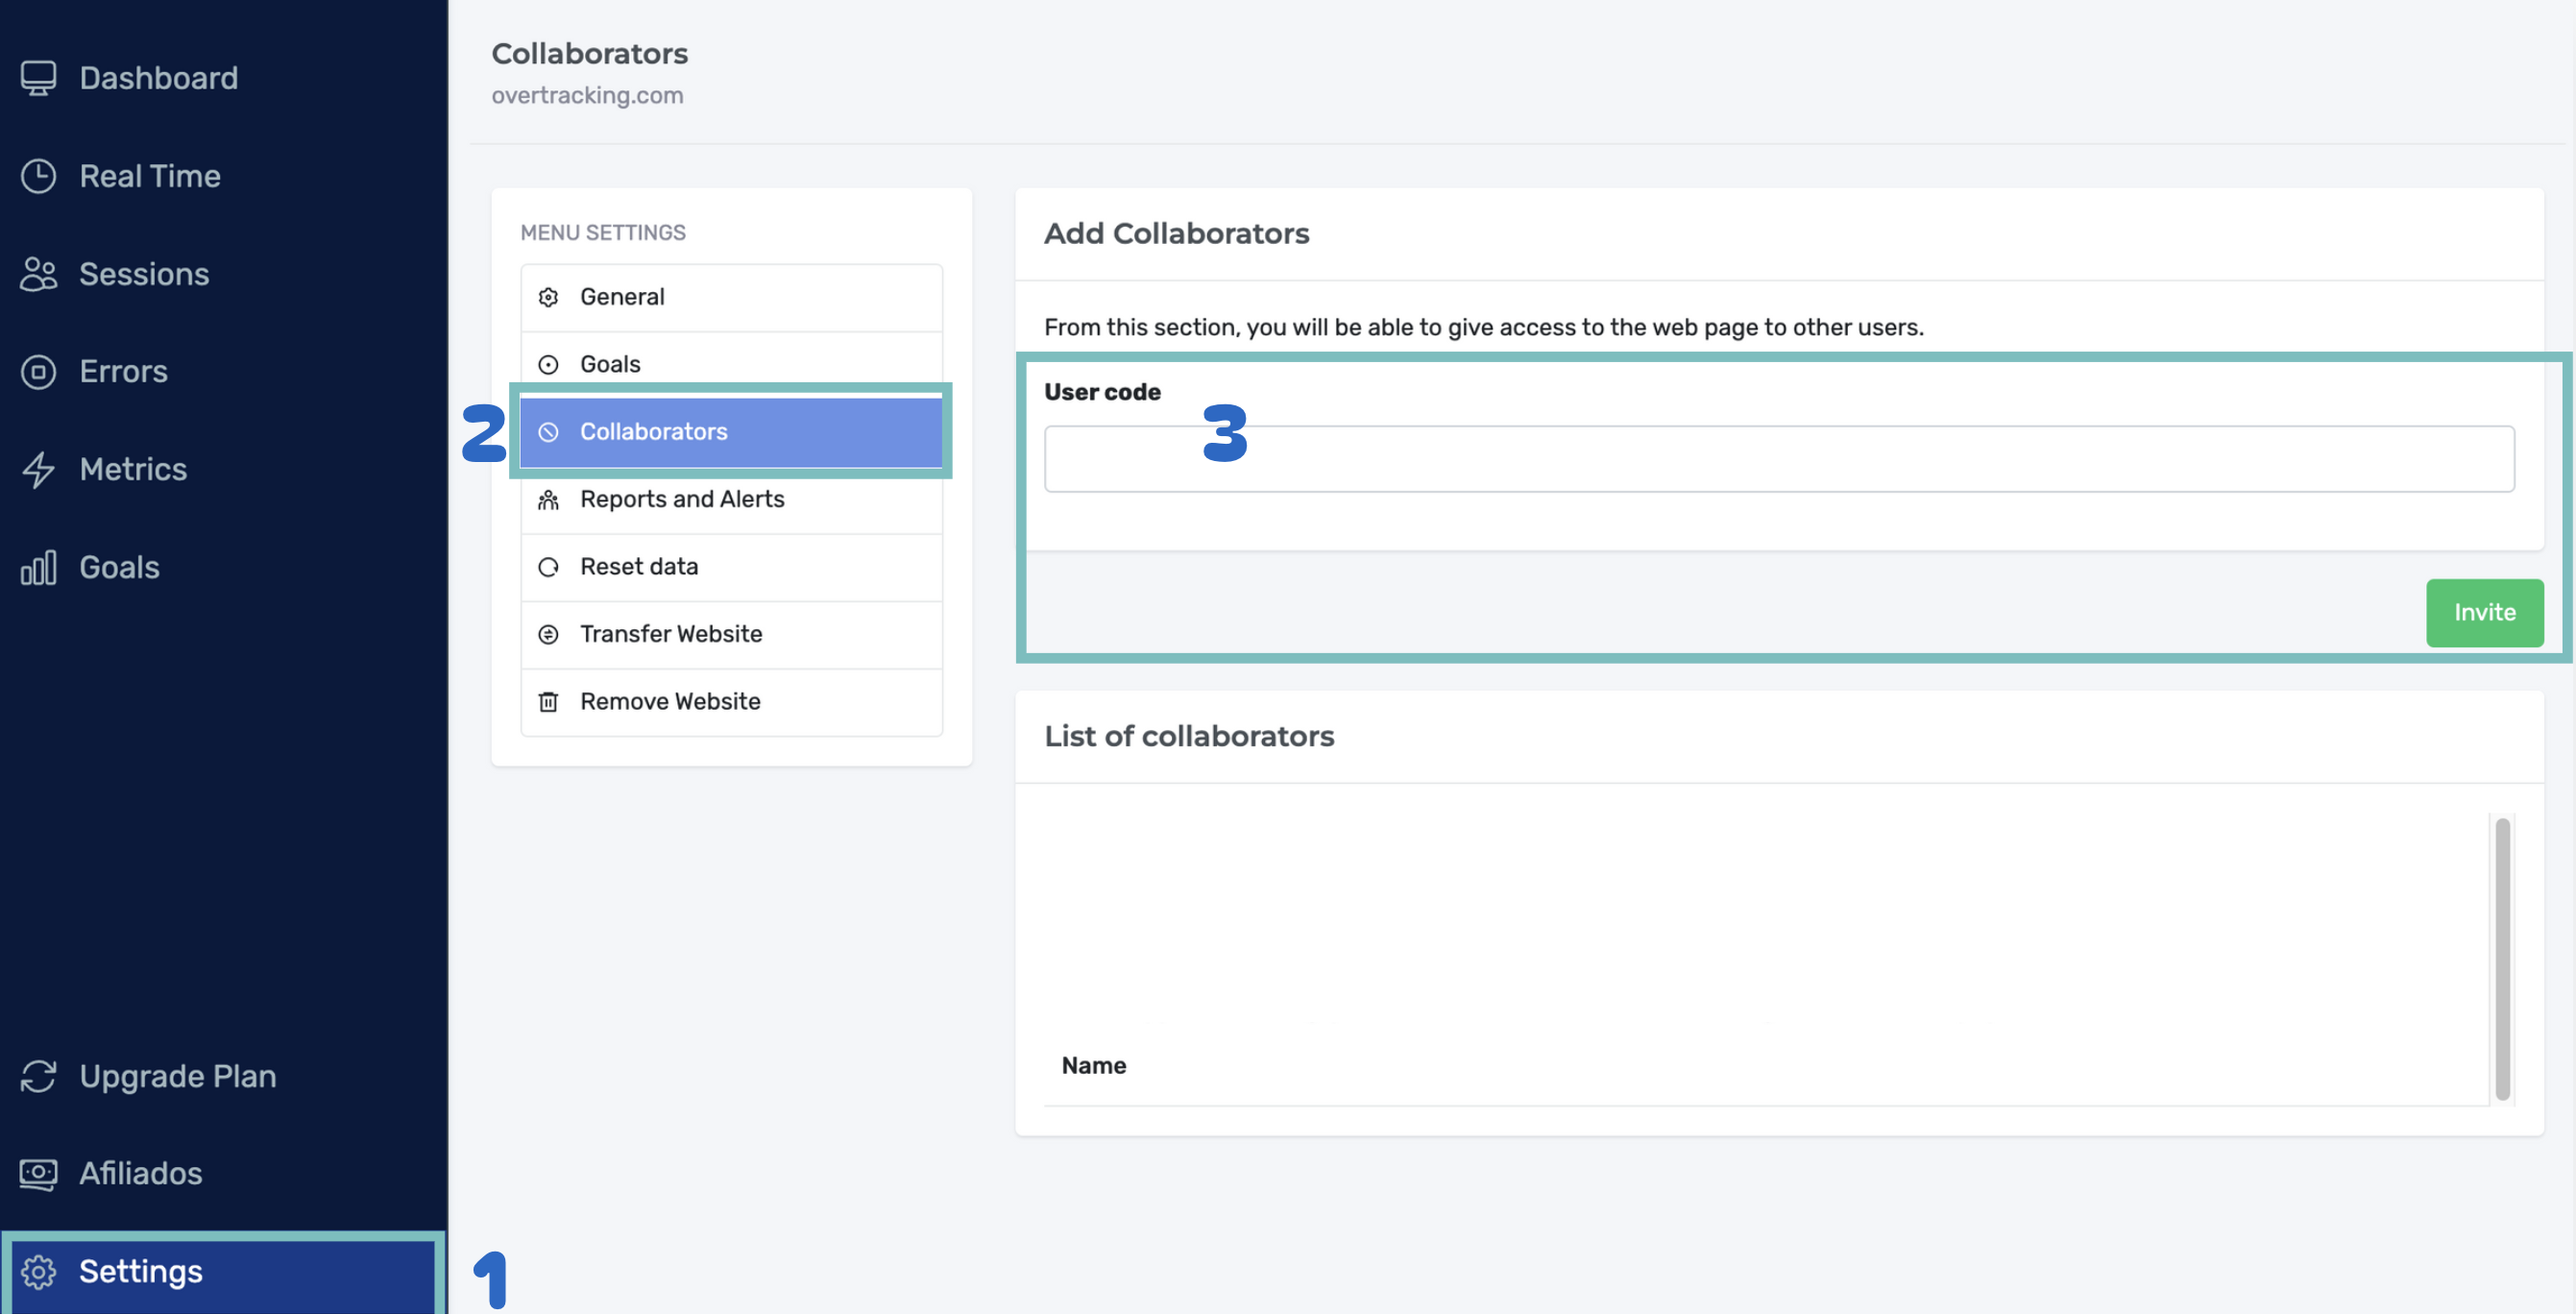
Task: Open Goals in the left sidebar
Action: point(119,567)
